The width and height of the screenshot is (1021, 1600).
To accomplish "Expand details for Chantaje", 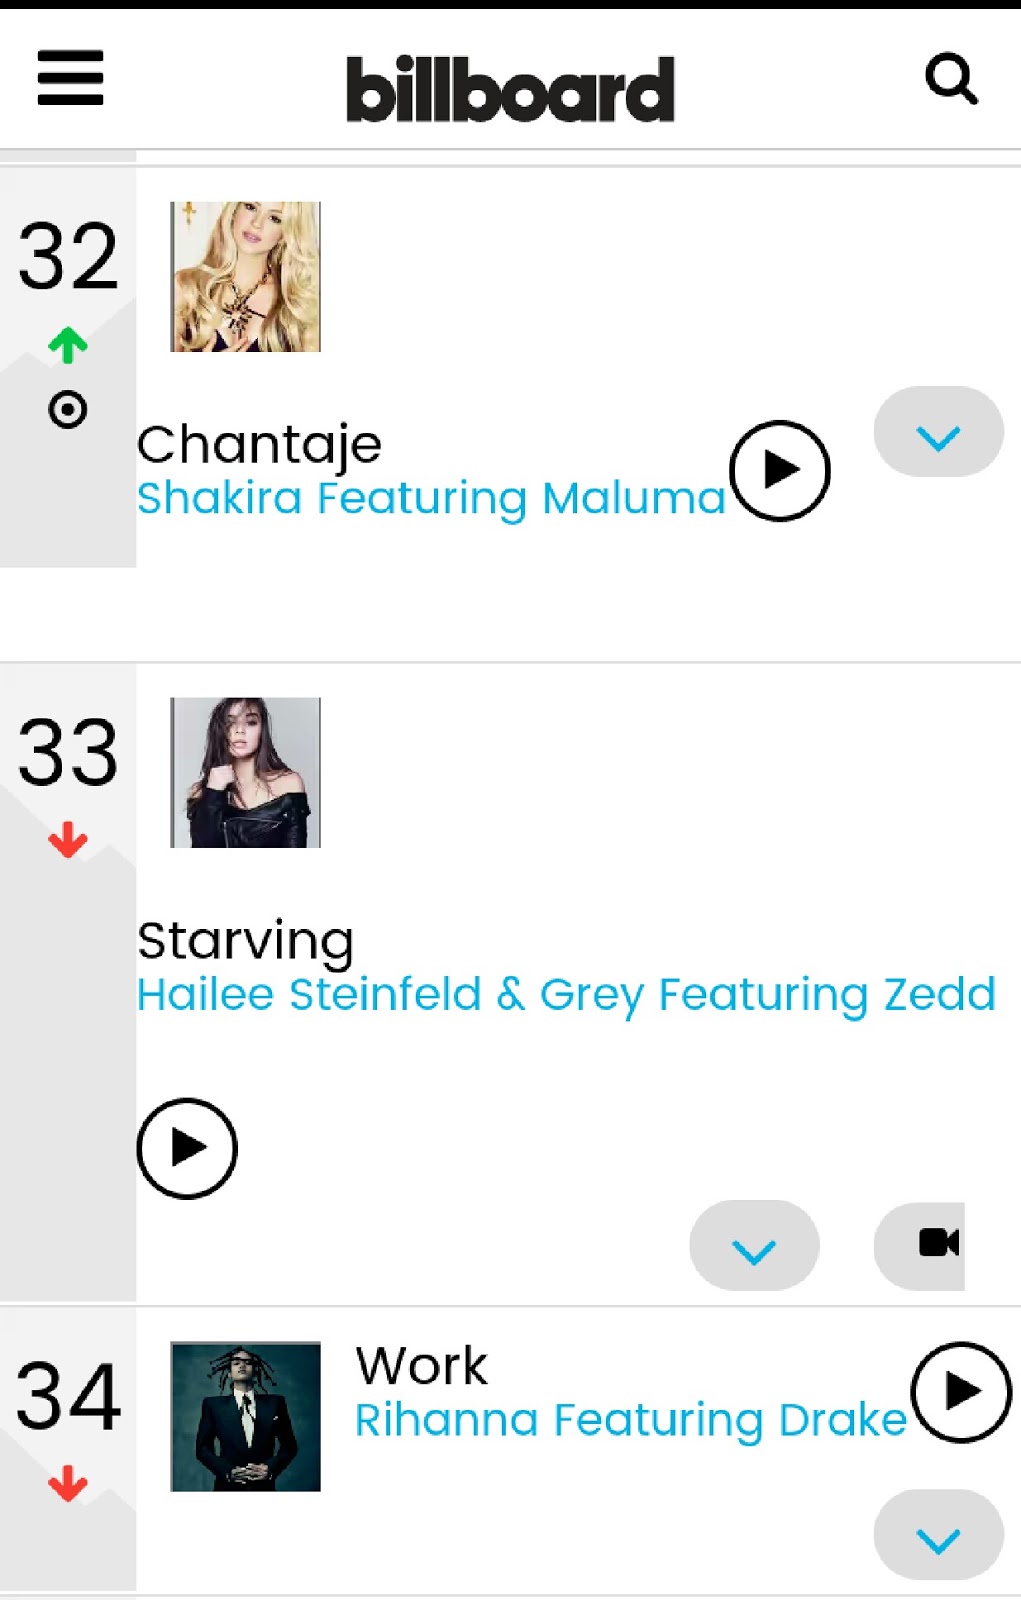I will pos(937,431).
